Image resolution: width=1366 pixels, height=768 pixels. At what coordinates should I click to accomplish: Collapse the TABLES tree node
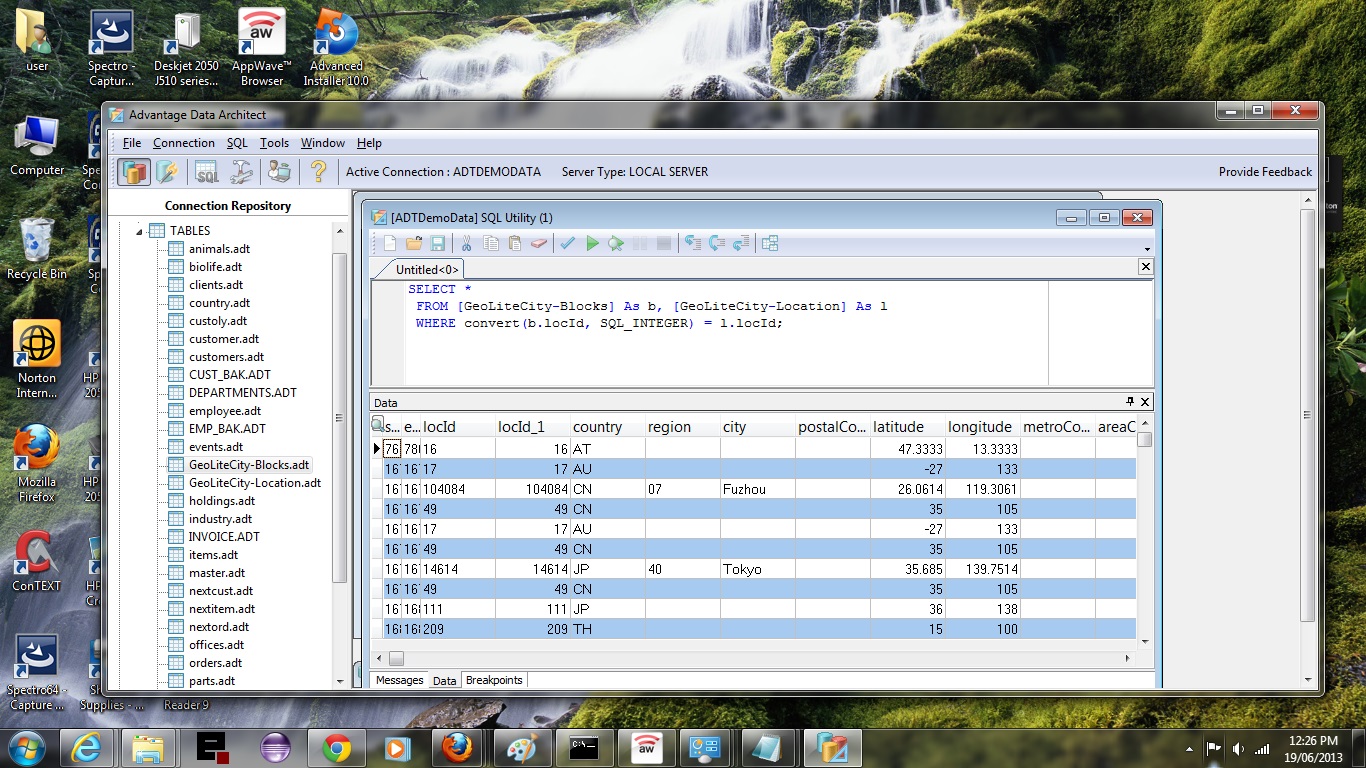(140, 231)
